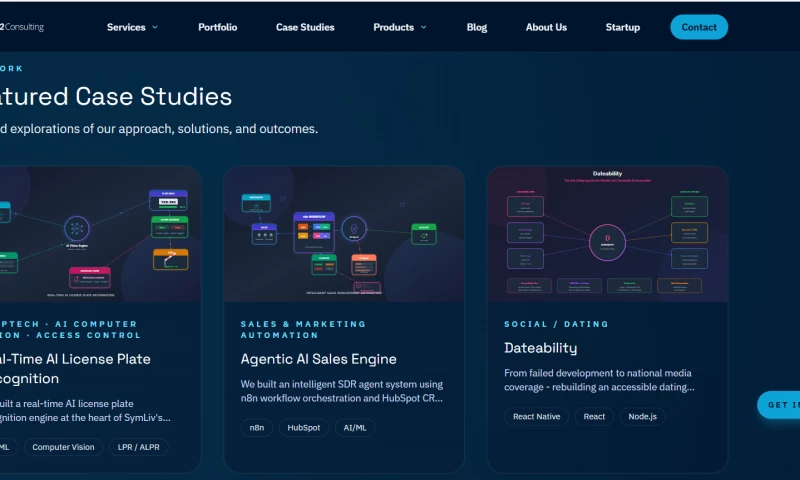Visit the Blog page

pos(477,27)
